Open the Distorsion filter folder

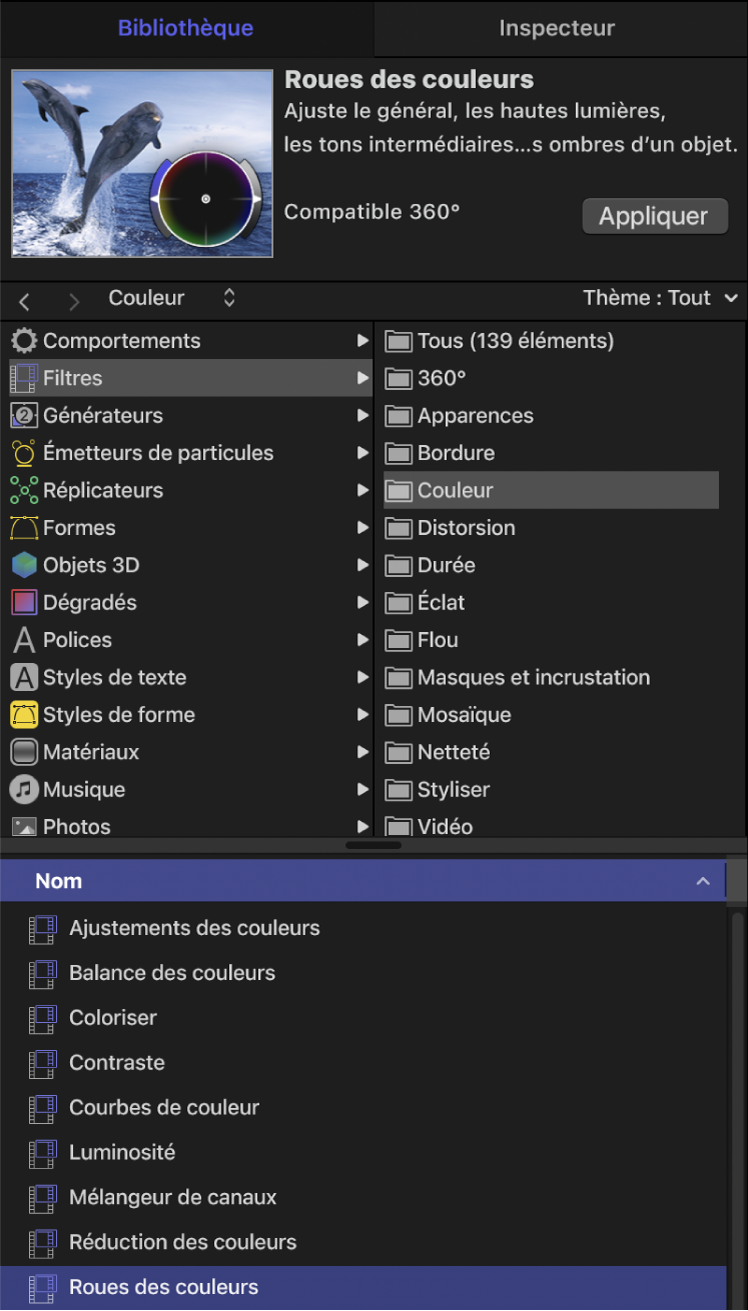click(x=466, y=528)
